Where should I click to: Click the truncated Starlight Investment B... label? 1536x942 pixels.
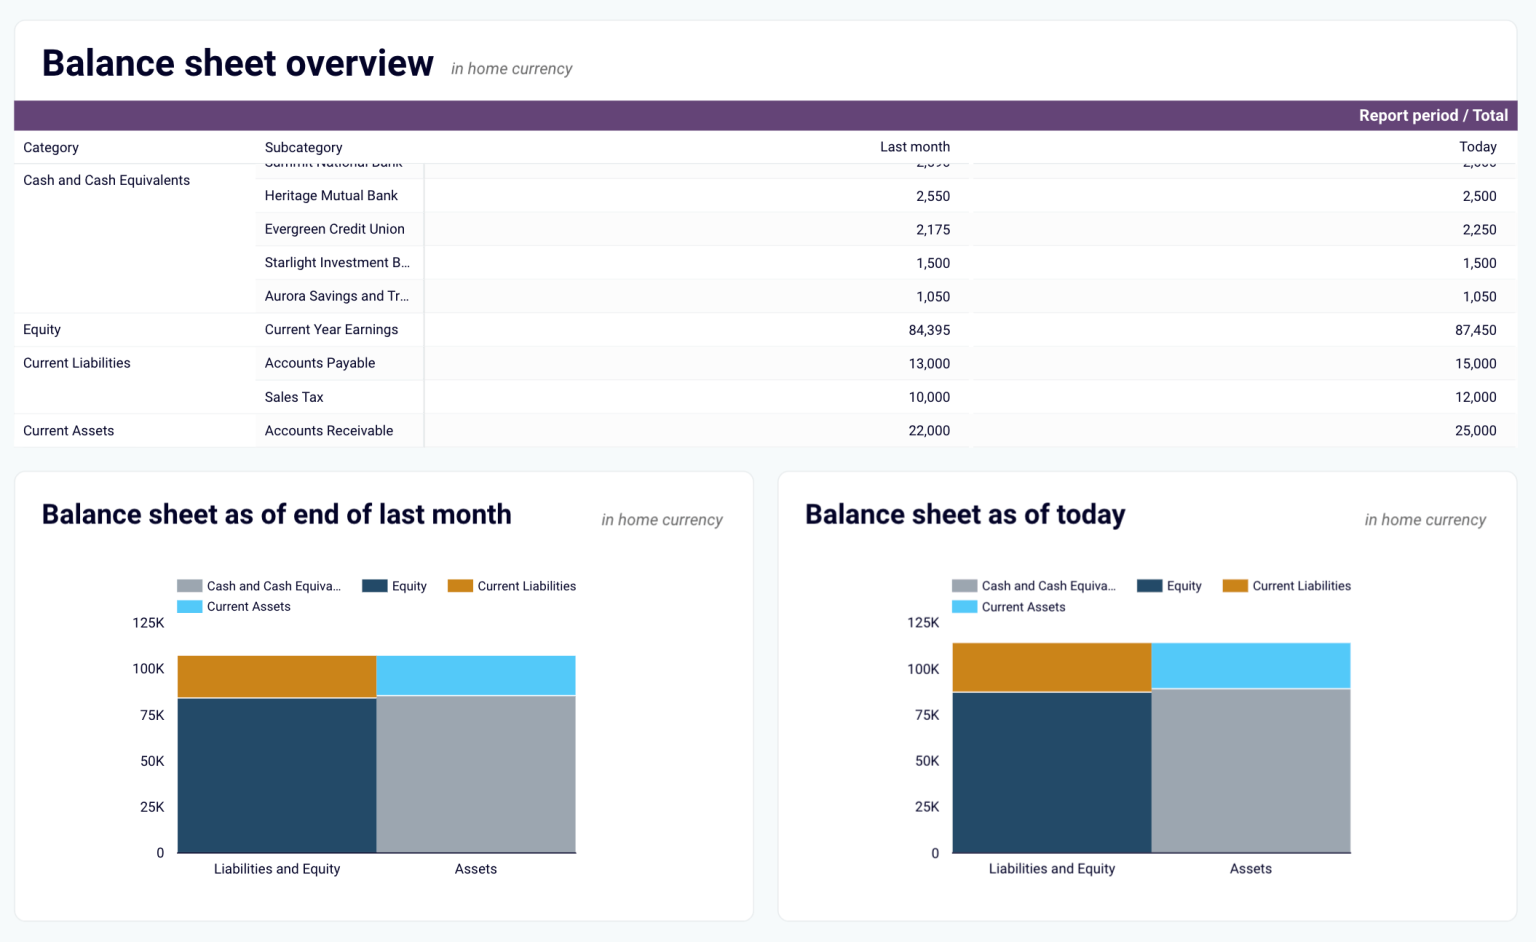click(337, 262)
